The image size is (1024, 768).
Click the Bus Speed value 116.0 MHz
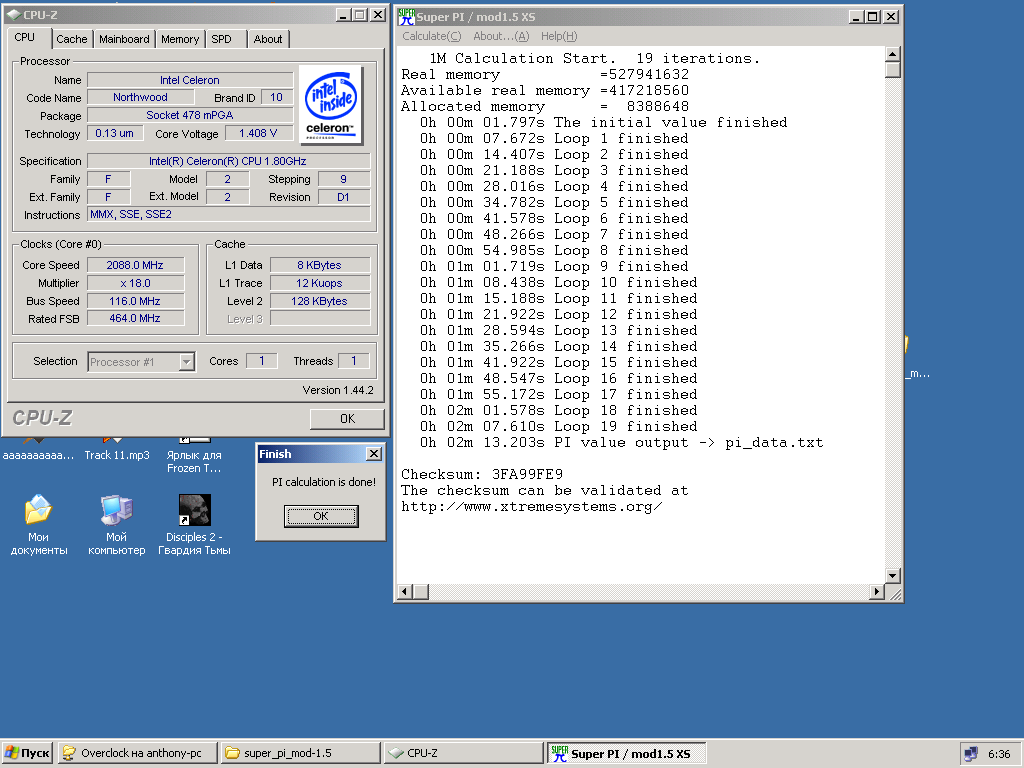[135, 301]
